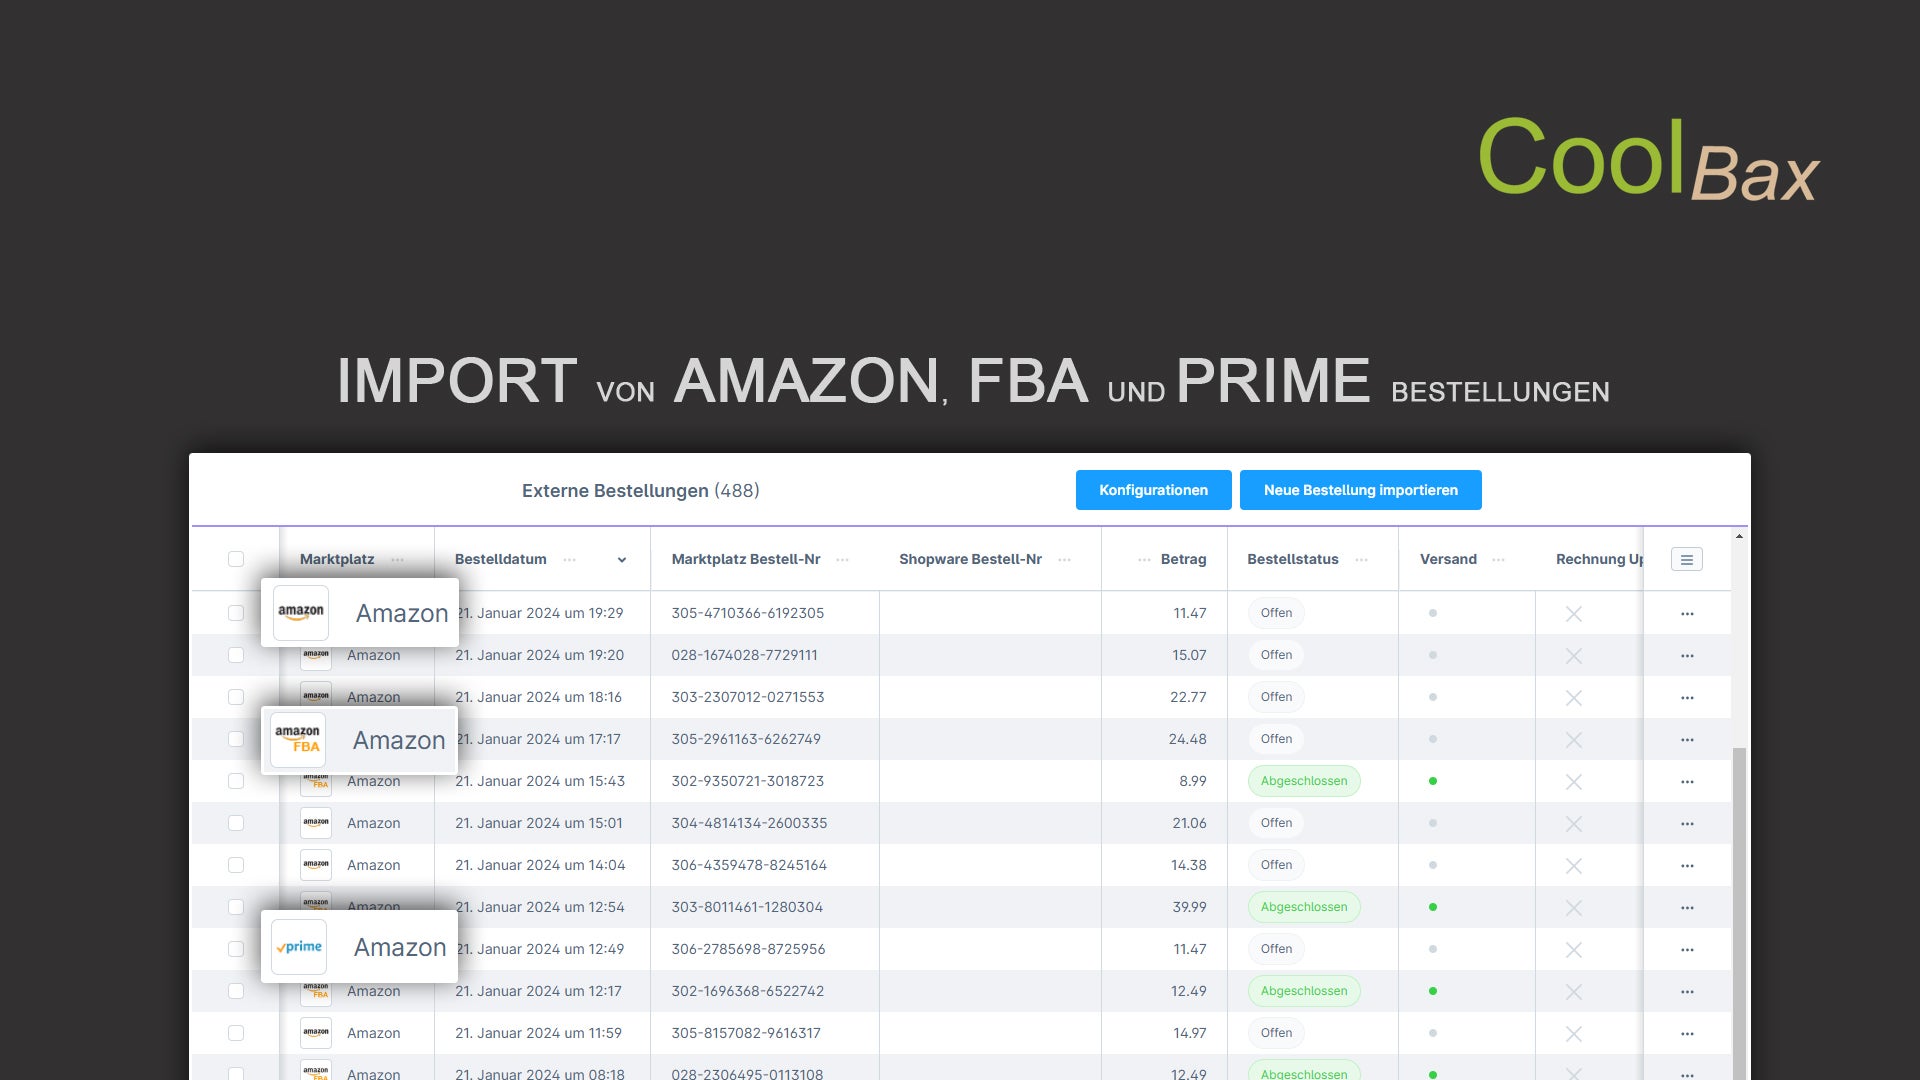Viewport: 1920px width, 1080px height.
Task: Check the row for order 303-8011461-1280304
Action: [x=236, y=907]
